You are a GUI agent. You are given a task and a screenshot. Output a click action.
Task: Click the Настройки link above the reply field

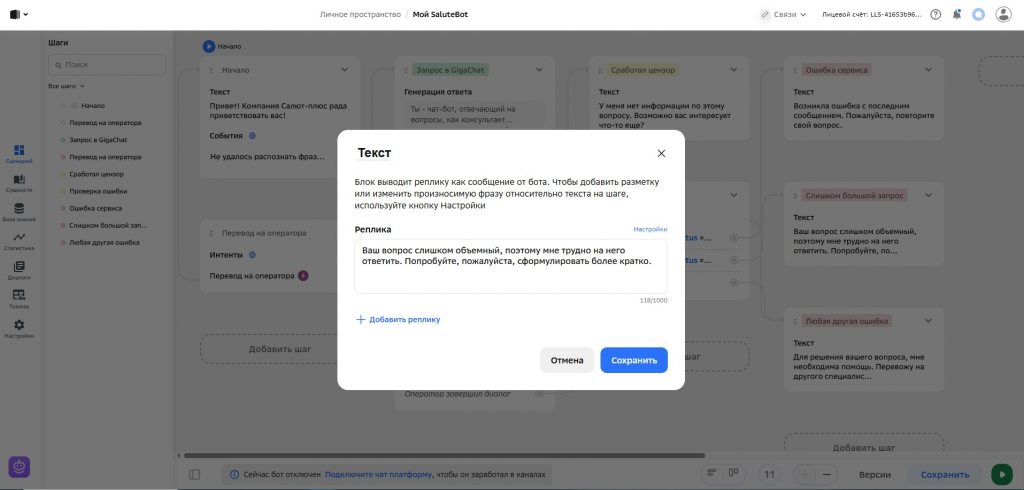pyautogui.click(x=650, y=229)
